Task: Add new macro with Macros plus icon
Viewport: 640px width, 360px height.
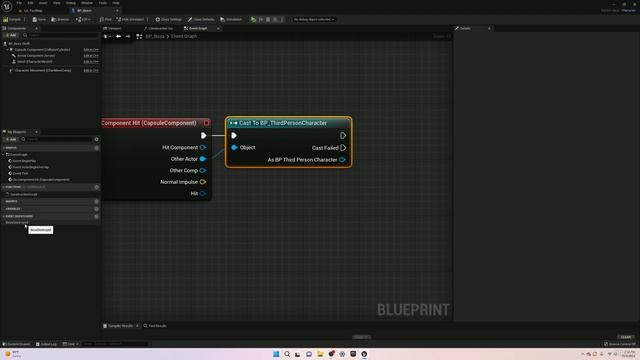Action: 97,201
